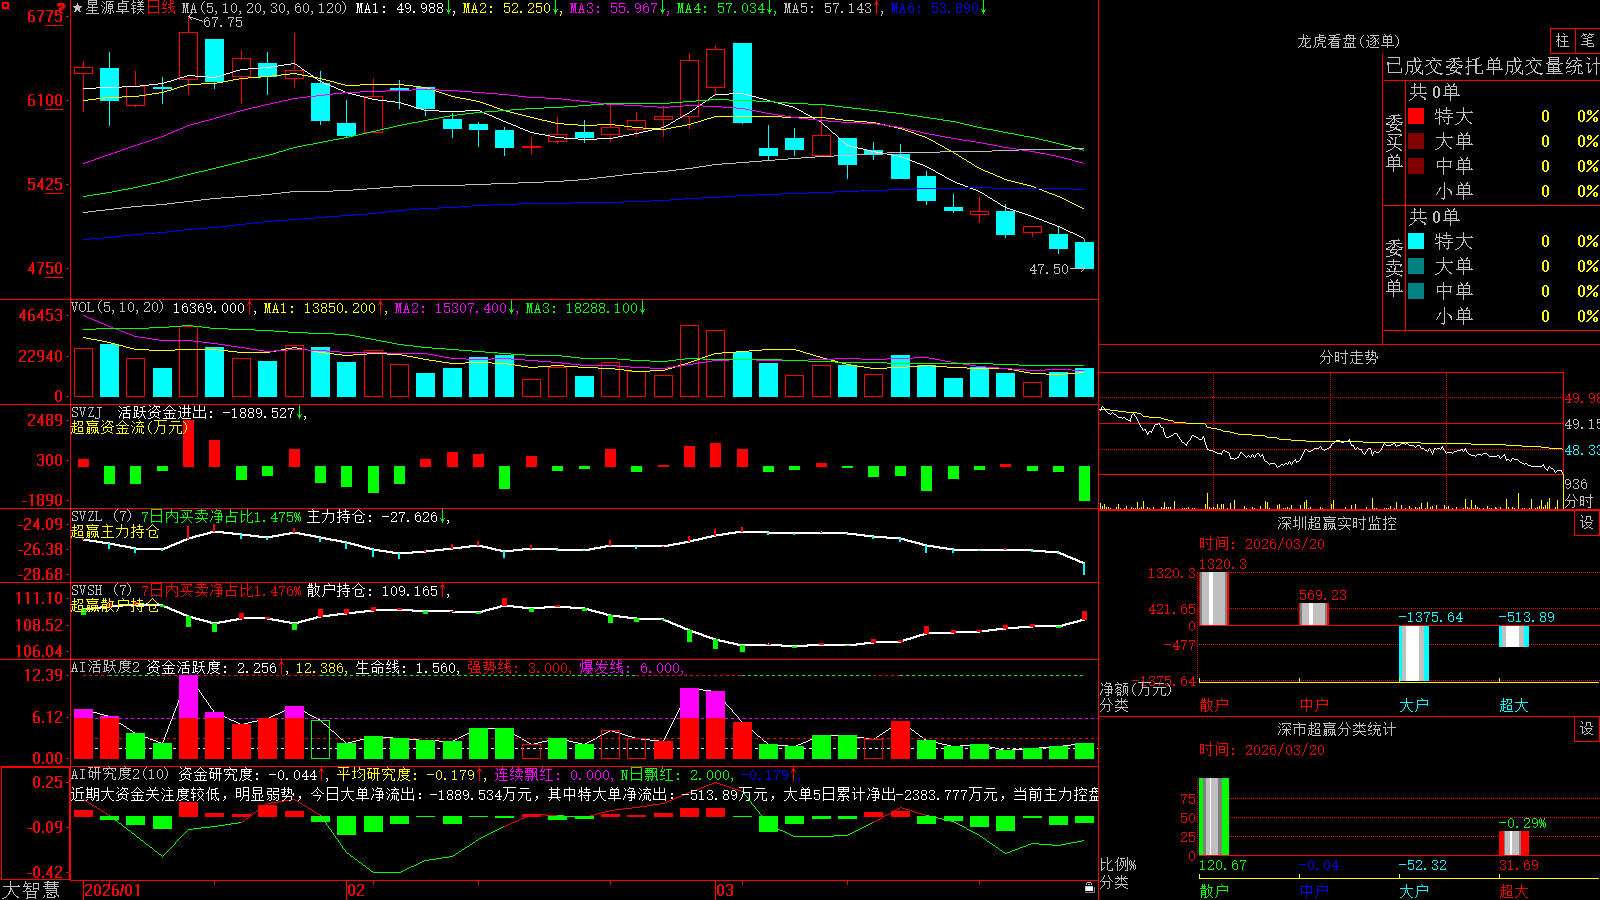This screenshot has height=900, width=1600.
Task: Click the 散户 bar showing 1320.3
Action: pyautogui.click(x=1213, y=598)
